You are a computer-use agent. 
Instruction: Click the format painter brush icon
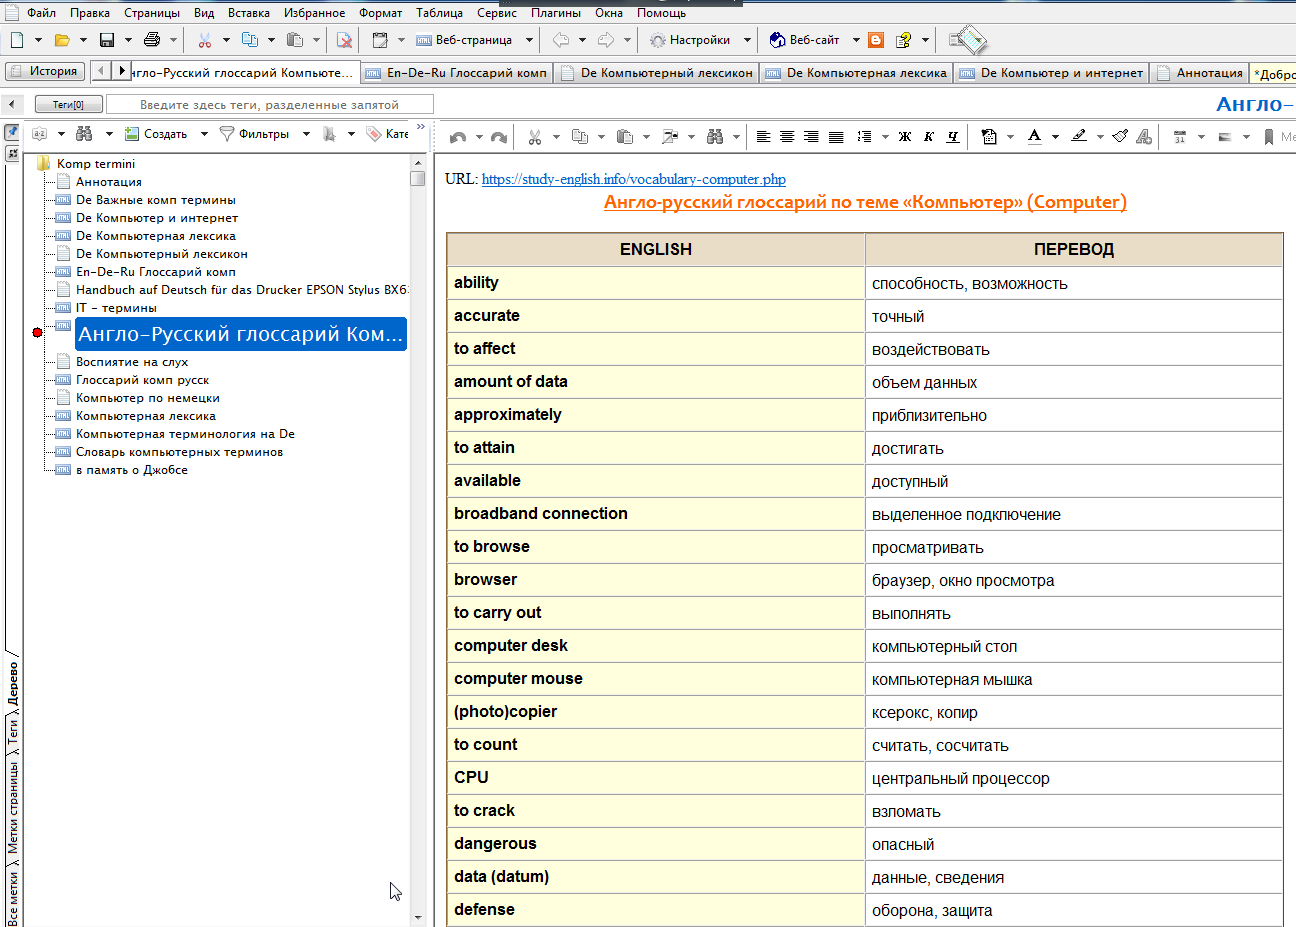(x=1120, y=137)
